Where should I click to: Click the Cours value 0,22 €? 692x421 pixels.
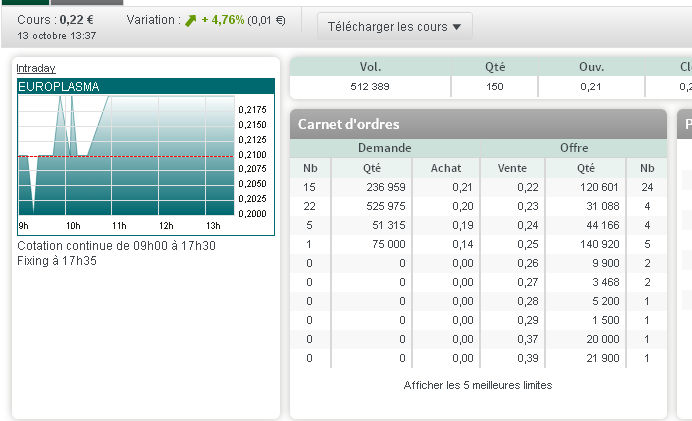[x=76, y=20]
